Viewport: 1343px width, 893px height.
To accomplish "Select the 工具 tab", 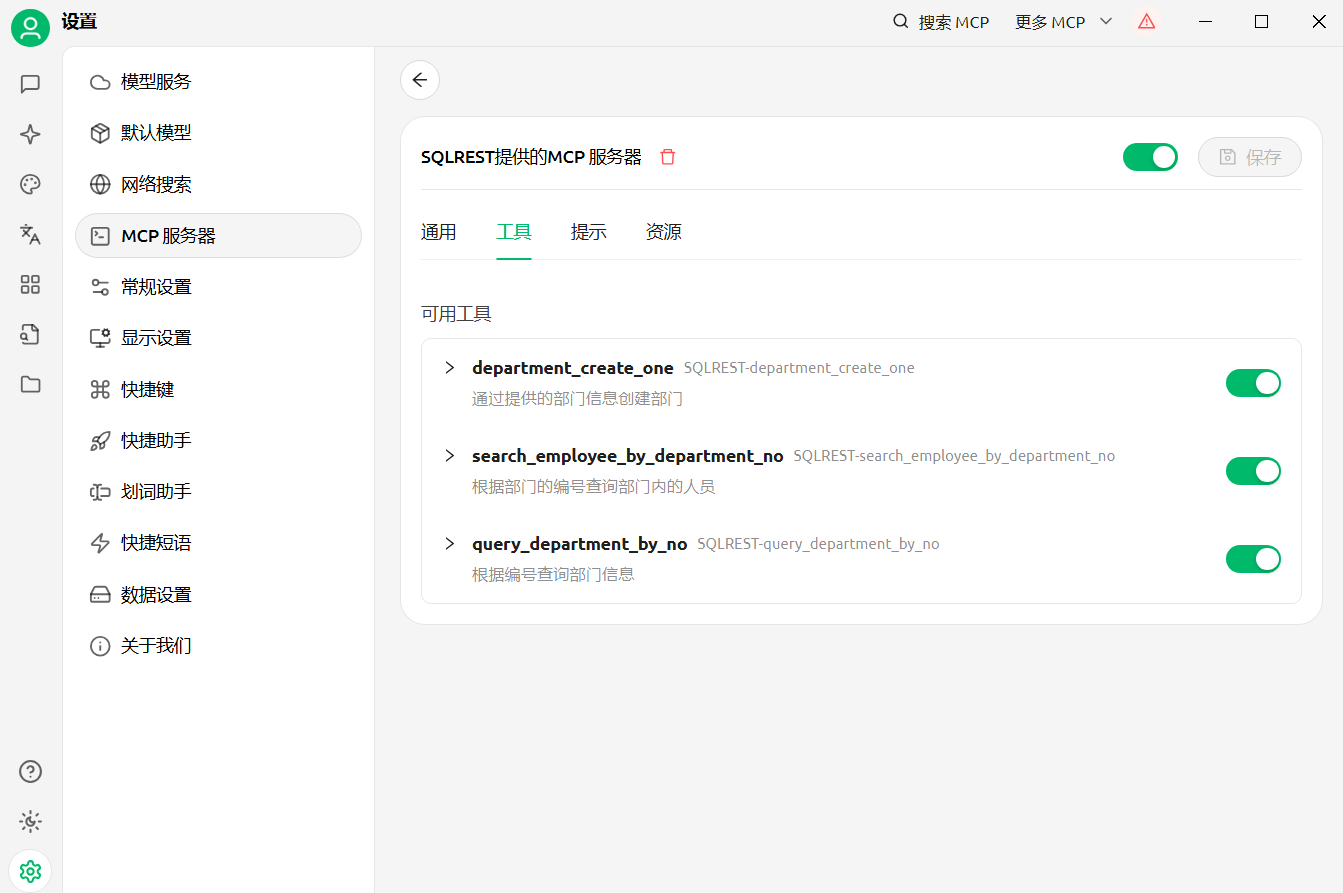I will pos(514,232).
